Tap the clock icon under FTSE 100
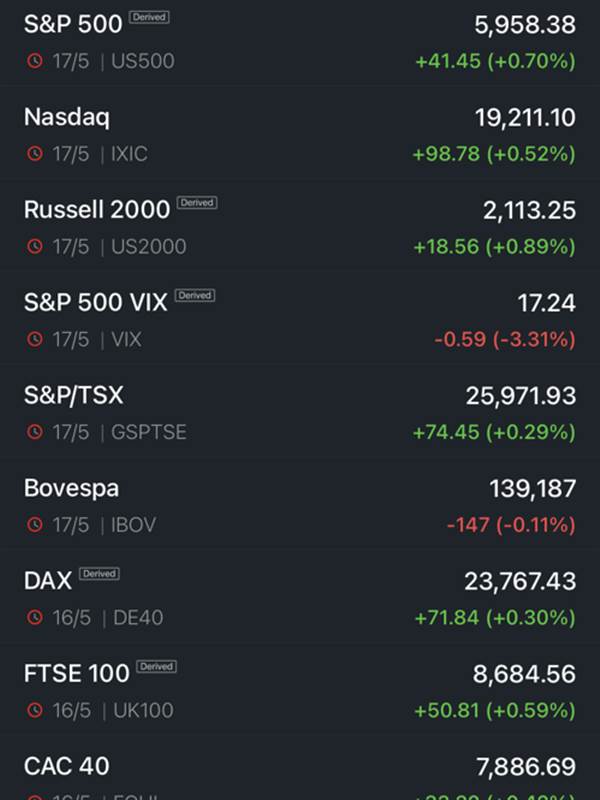 coord(35,710)
